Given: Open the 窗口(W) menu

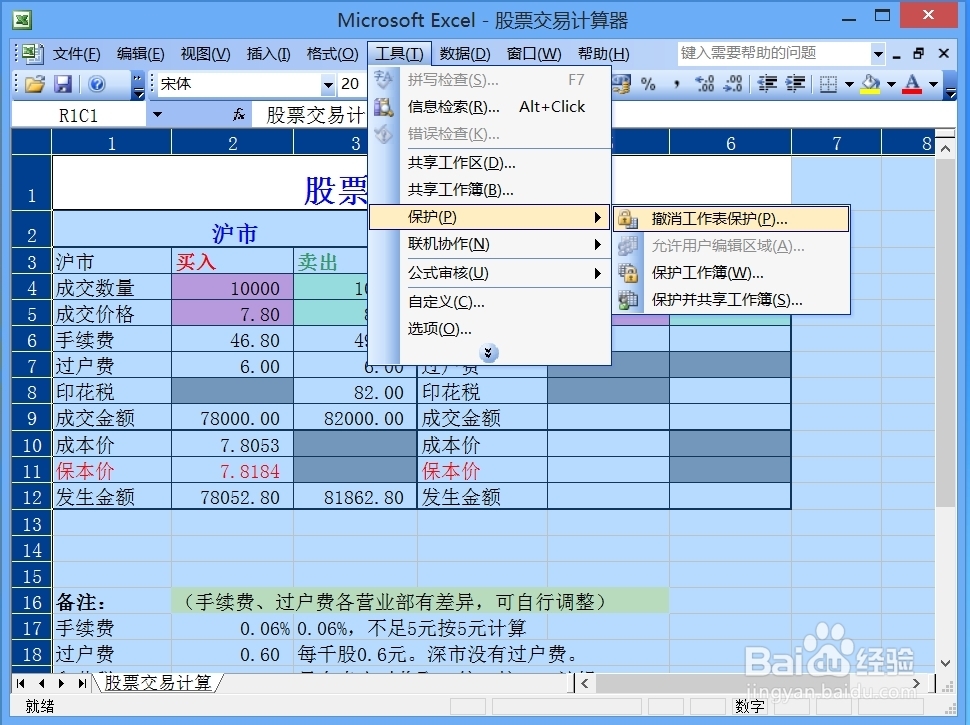Looking at the screenshot, I should [533, 54].
